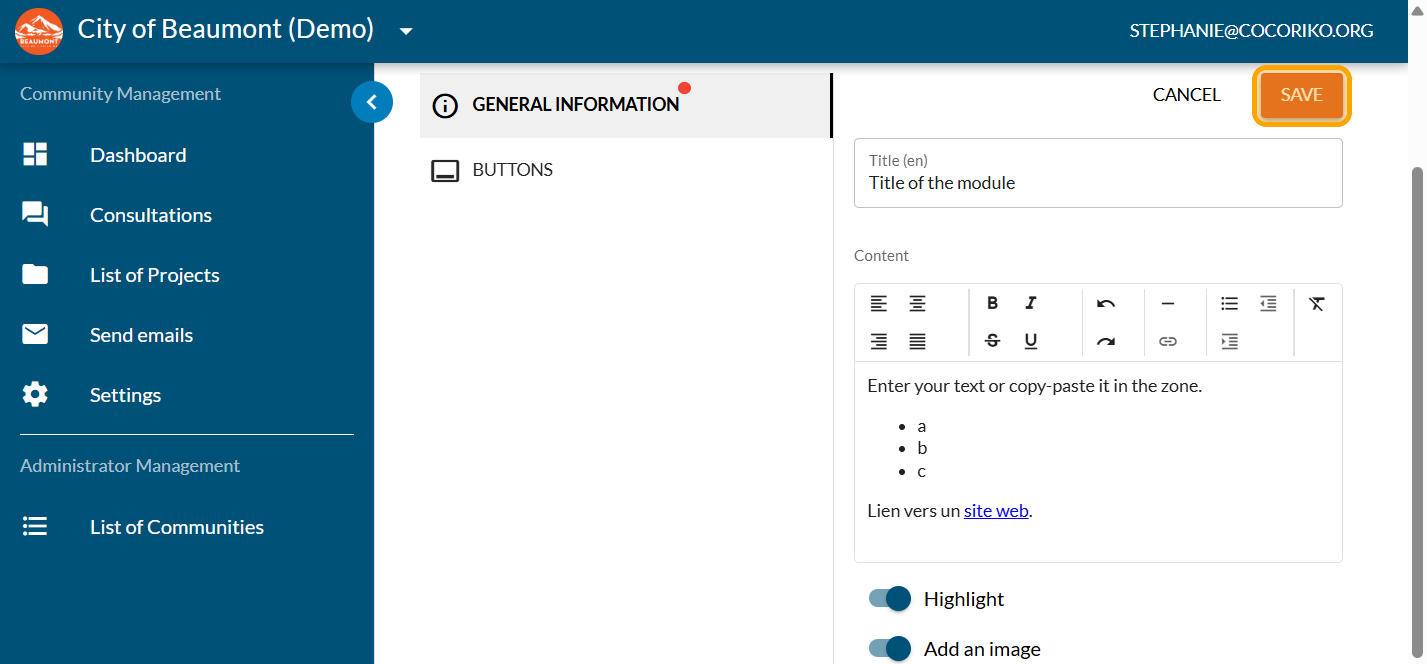
Task: Open Consultations in the sidebar
Action: (x=151, y=215)
